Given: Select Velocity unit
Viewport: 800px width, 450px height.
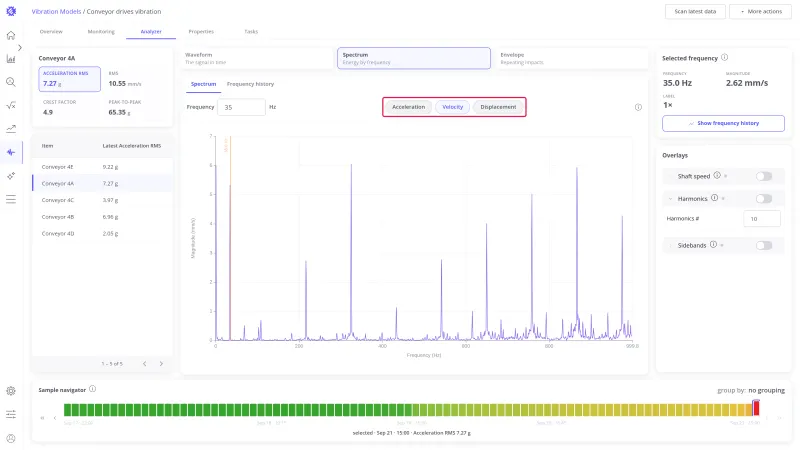Looking at the screenshot, I should pyautogui.click(x=453, y=107).
